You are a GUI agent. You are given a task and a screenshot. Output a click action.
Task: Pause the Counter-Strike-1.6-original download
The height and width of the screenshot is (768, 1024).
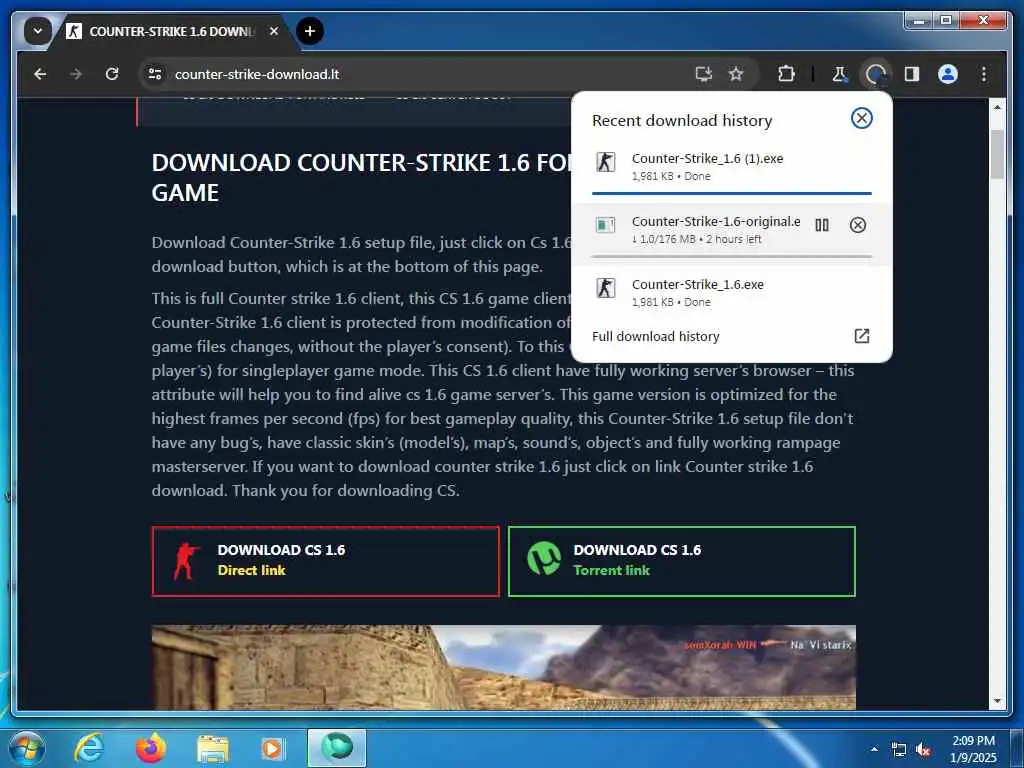(822, 225)
